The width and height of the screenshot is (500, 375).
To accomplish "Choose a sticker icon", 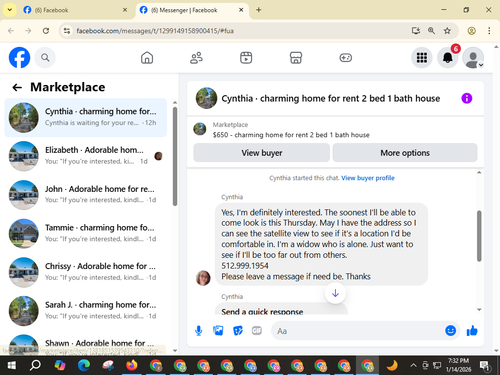I will 238,331.
